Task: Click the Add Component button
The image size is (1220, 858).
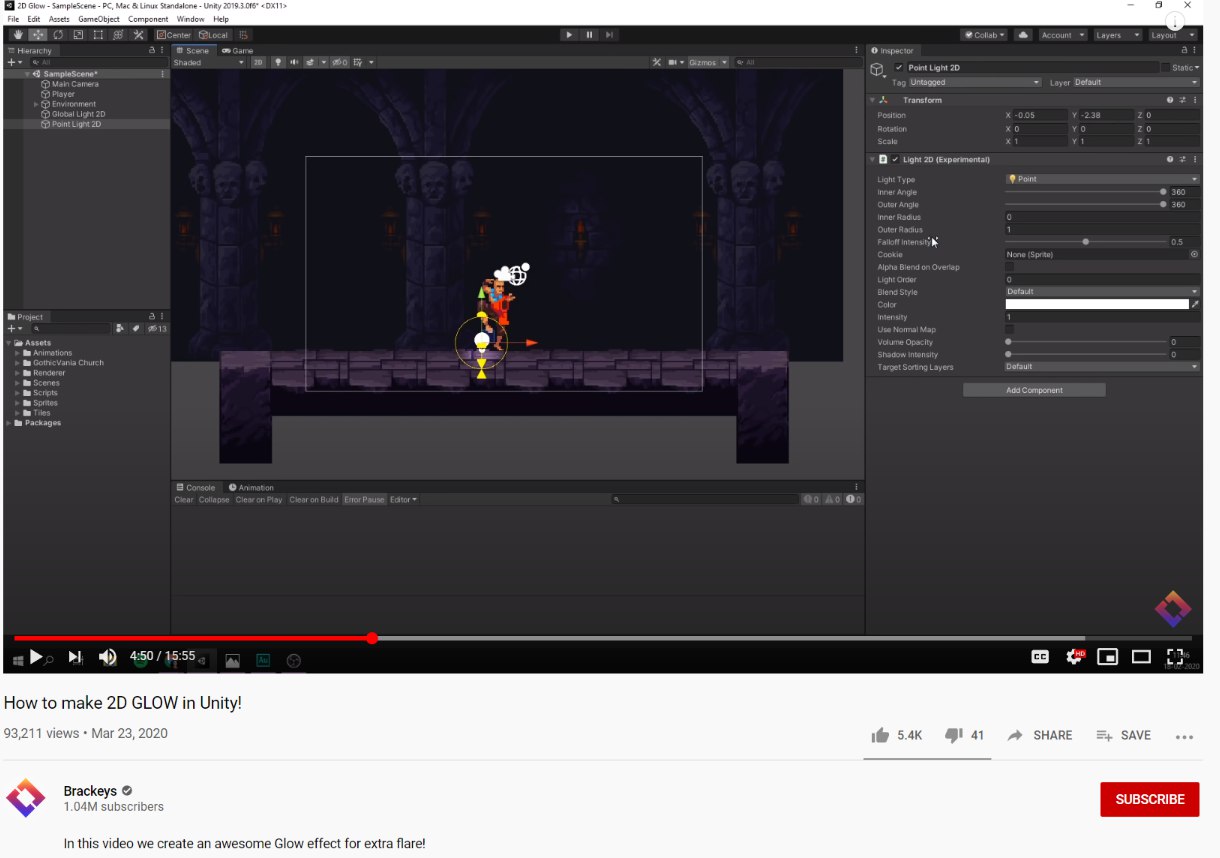Action: coord(1034,390)
